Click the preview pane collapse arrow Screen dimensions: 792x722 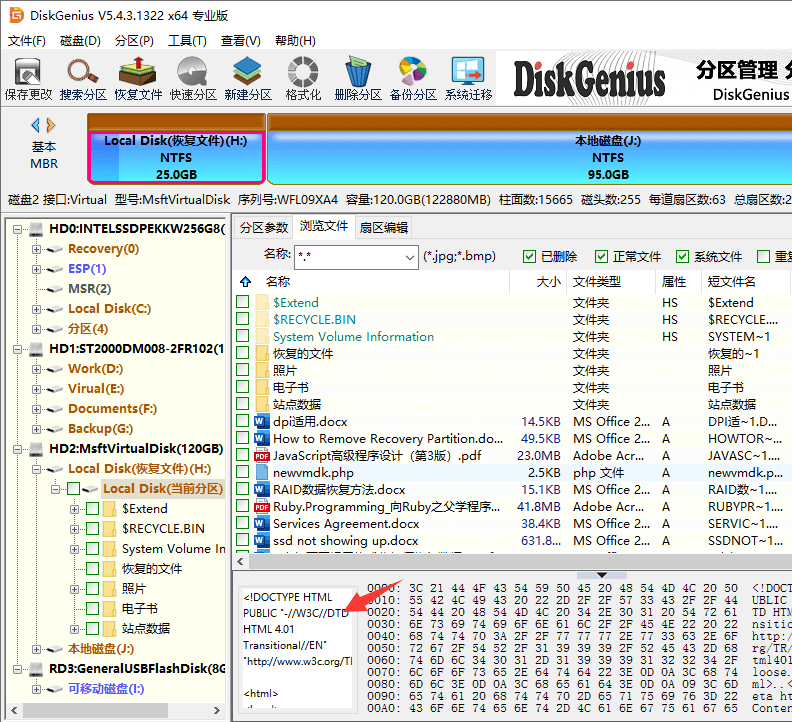coord(602,575)
